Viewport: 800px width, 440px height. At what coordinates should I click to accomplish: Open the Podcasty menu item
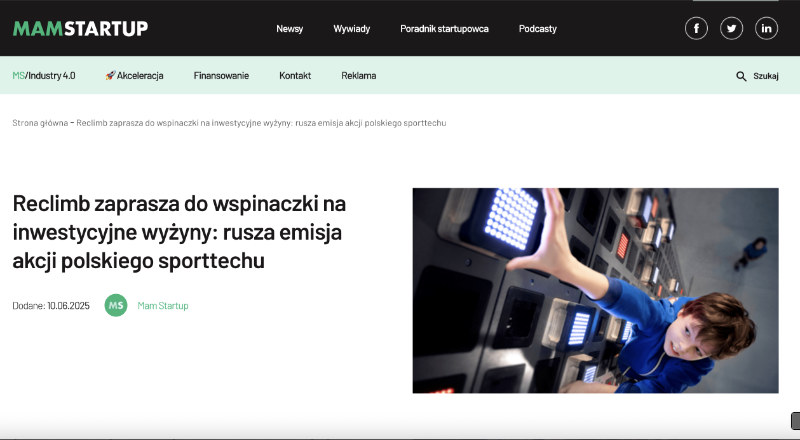pos(538,29)
